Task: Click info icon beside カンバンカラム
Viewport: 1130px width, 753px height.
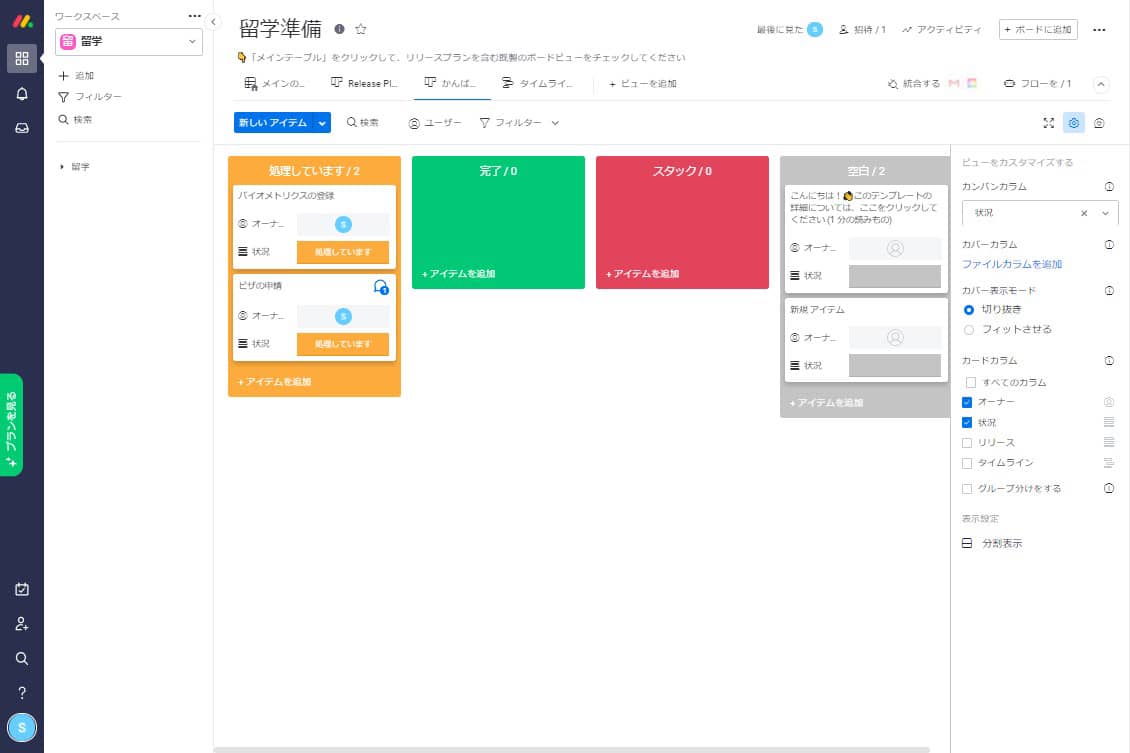Action: pos(1109,187)
